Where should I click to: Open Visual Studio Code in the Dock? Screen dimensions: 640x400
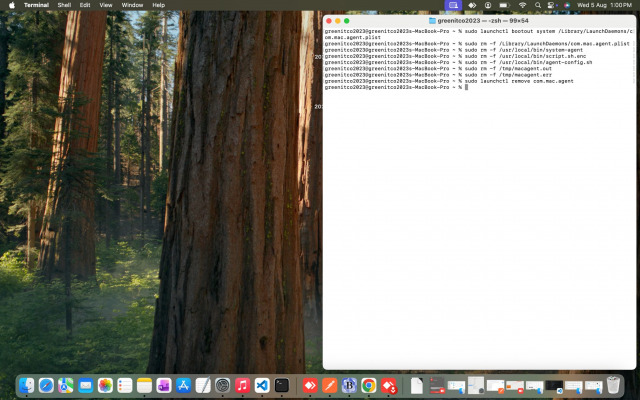[x=262, y=385]
